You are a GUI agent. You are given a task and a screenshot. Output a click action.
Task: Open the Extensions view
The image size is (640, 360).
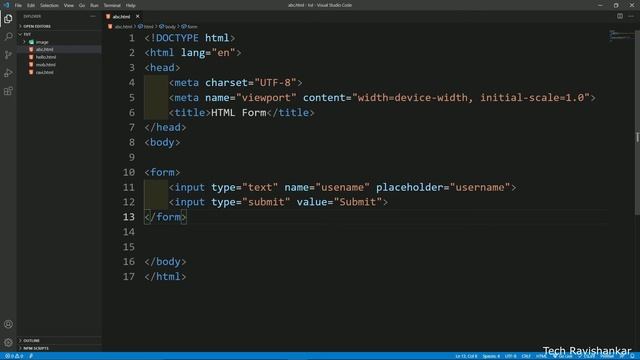pyautogui.click(x=8, y=91)
